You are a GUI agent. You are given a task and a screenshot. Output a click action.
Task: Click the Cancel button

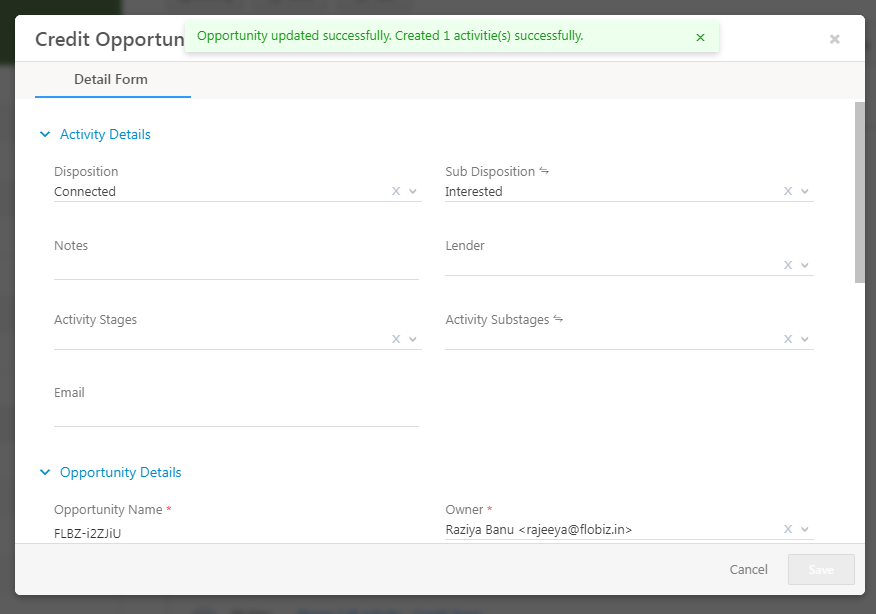[x=748, y=569]
